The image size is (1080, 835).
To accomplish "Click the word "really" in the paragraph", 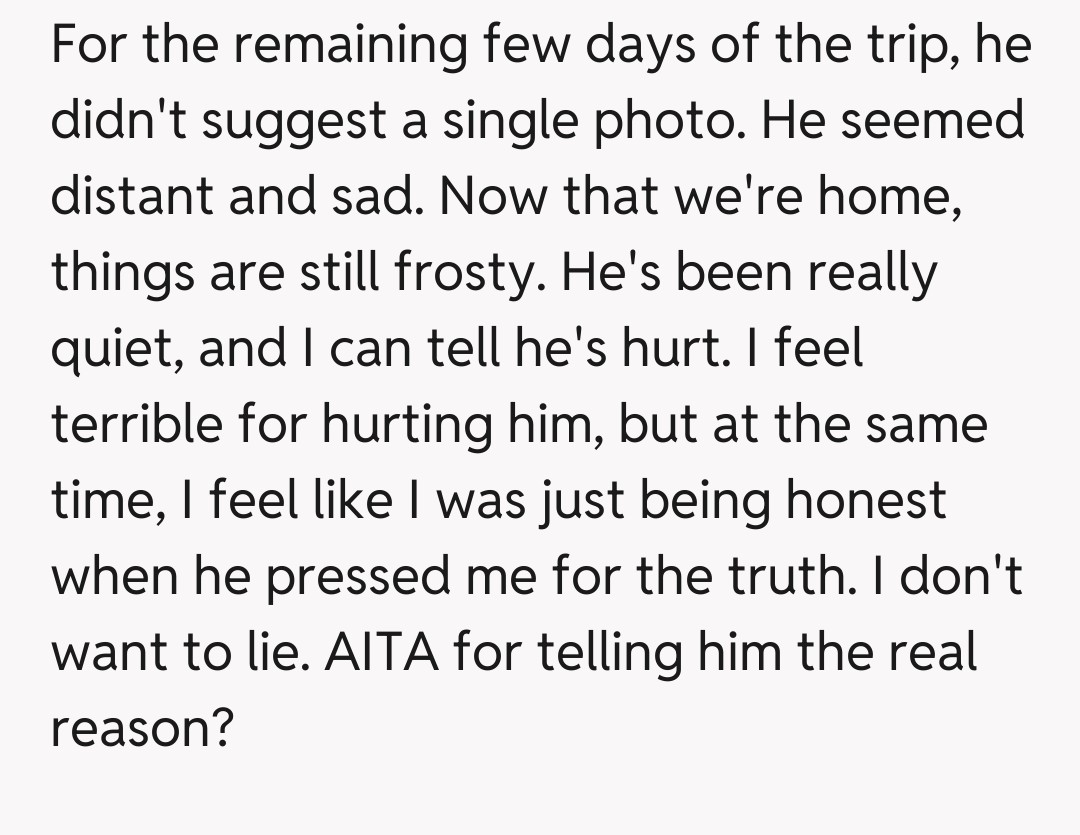I will tap(873, 273).
